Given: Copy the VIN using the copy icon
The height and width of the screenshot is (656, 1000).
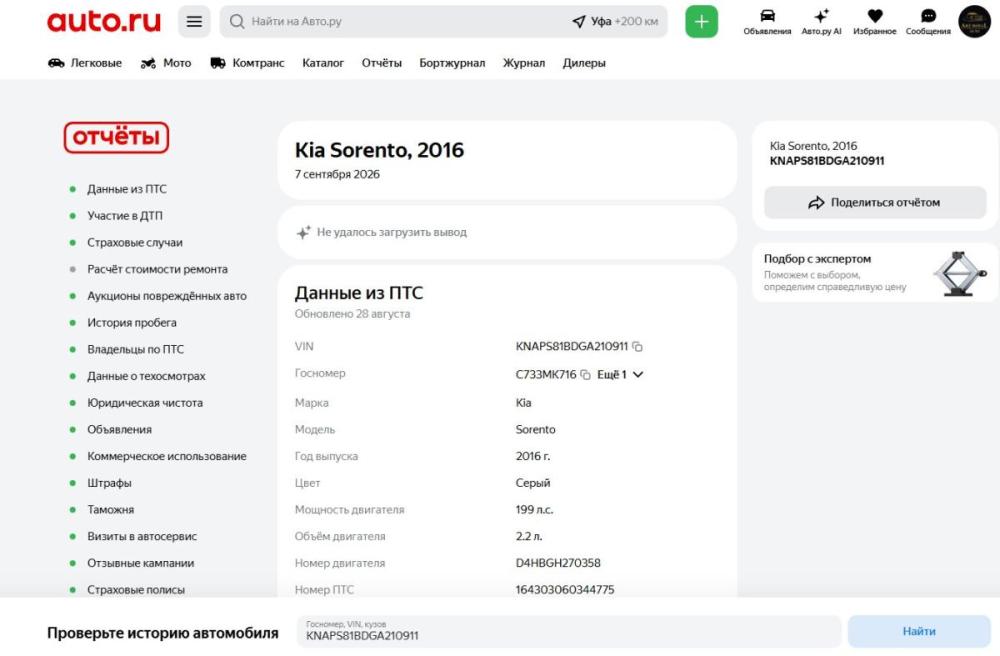Looking at the screenshot, I should (x=637, y=347).
